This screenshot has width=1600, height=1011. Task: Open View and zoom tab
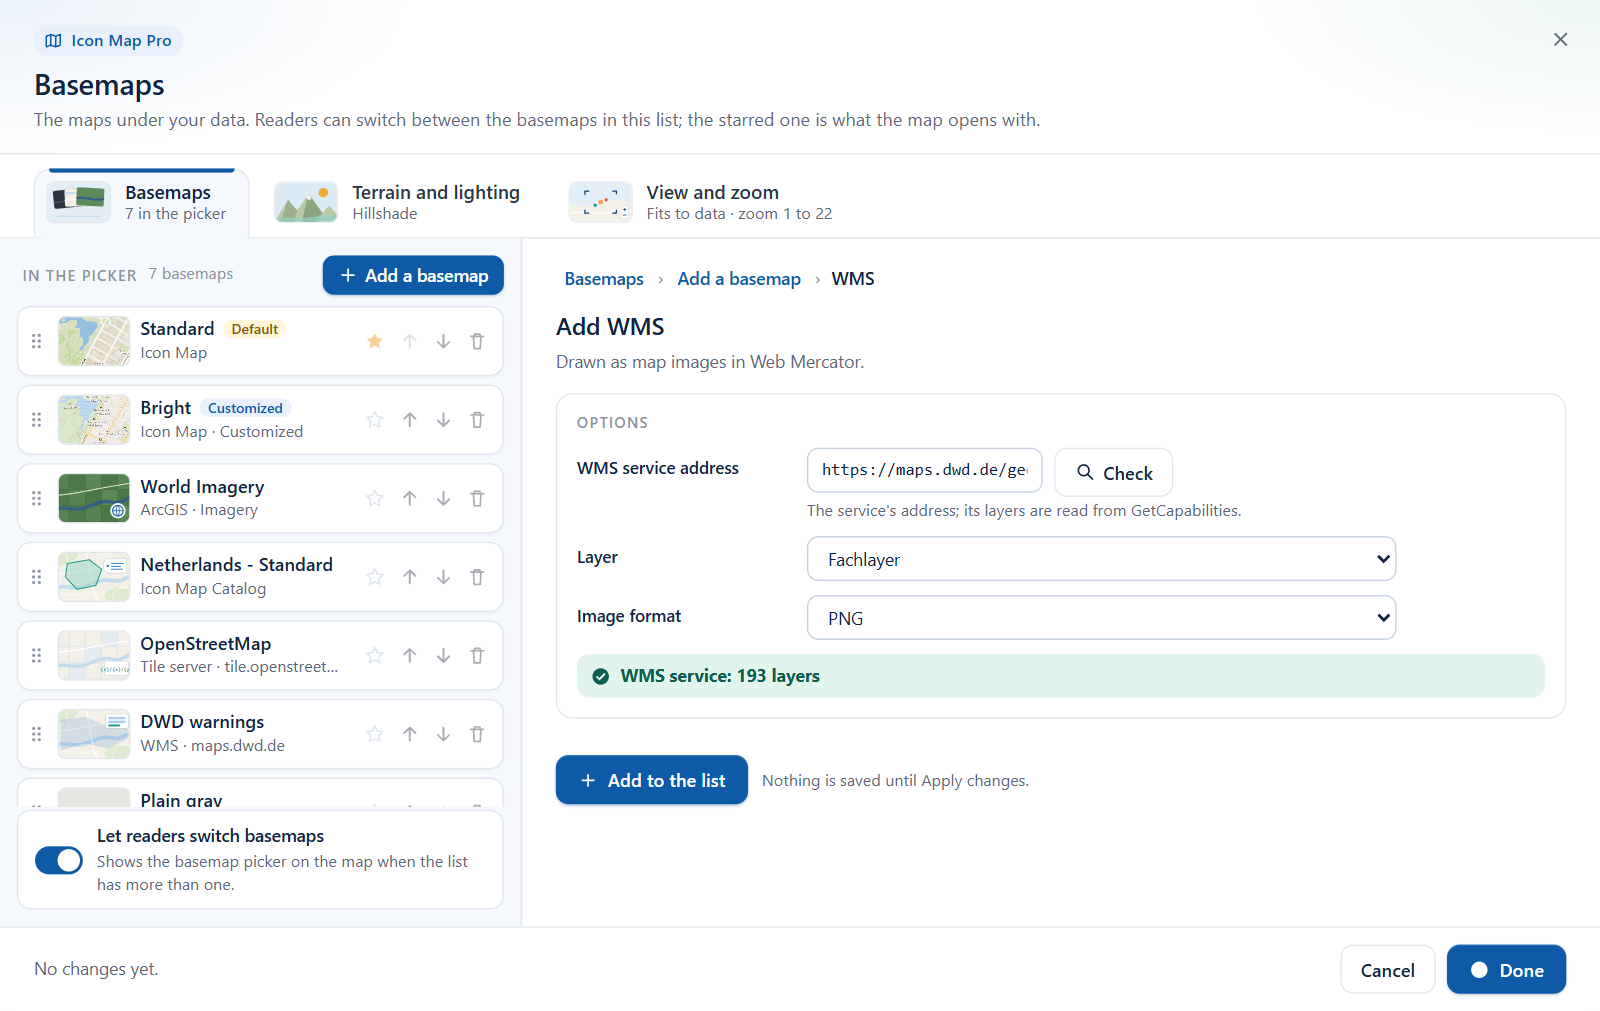tap(701, 202)
